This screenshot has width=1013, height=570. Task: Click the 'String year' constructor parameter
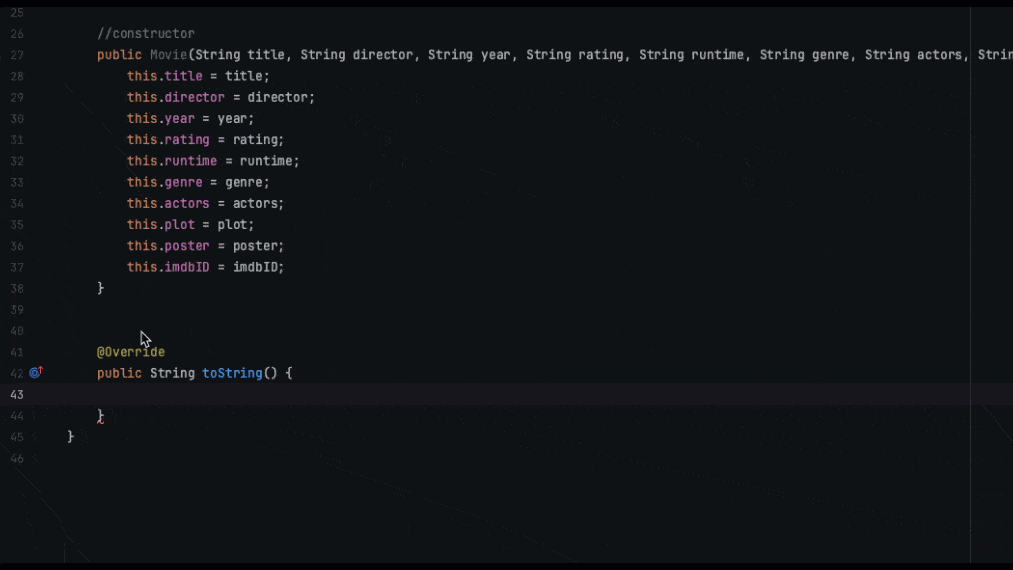point(469,55)
